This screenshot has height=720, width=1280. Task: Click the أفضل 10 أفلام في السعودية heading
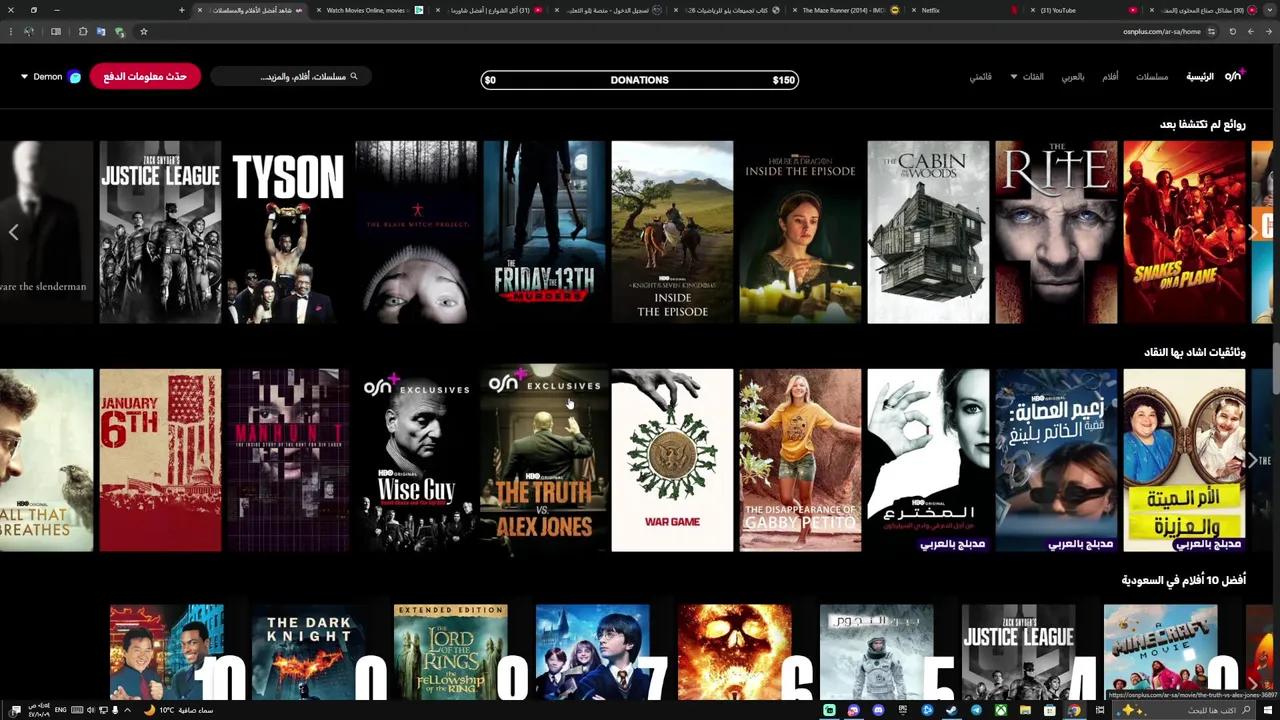1183,580
